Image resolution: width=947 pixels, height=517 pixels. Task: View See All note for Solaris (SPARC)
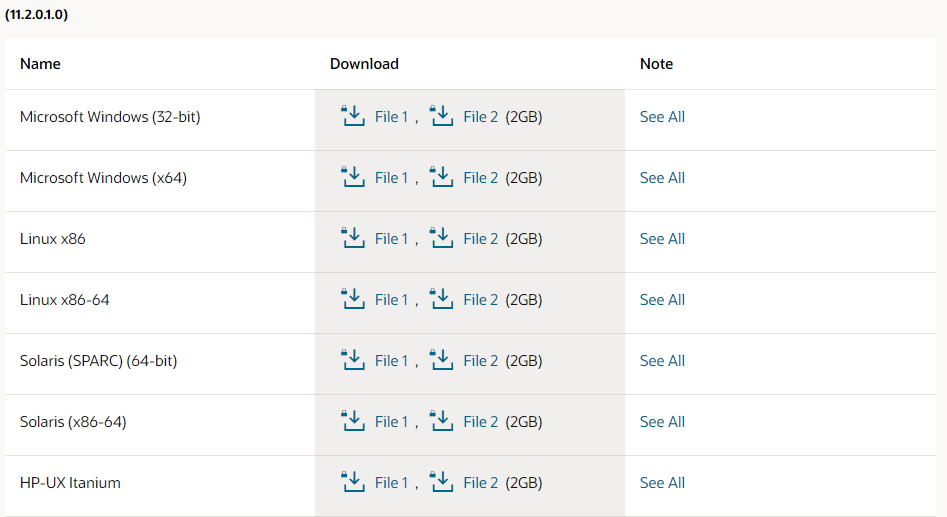tap(662, 361)
